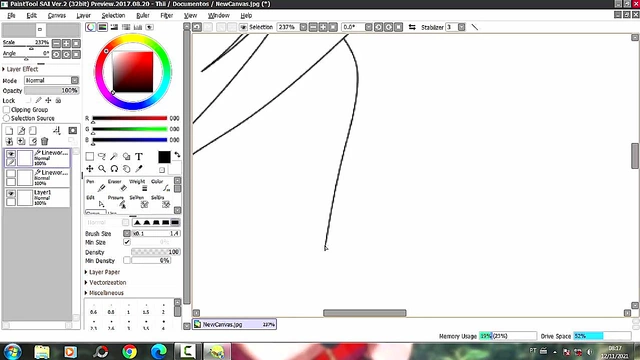Screen dimensions: 640x360
Task: Select the Pen linework tool
Action: click(96, 185)
